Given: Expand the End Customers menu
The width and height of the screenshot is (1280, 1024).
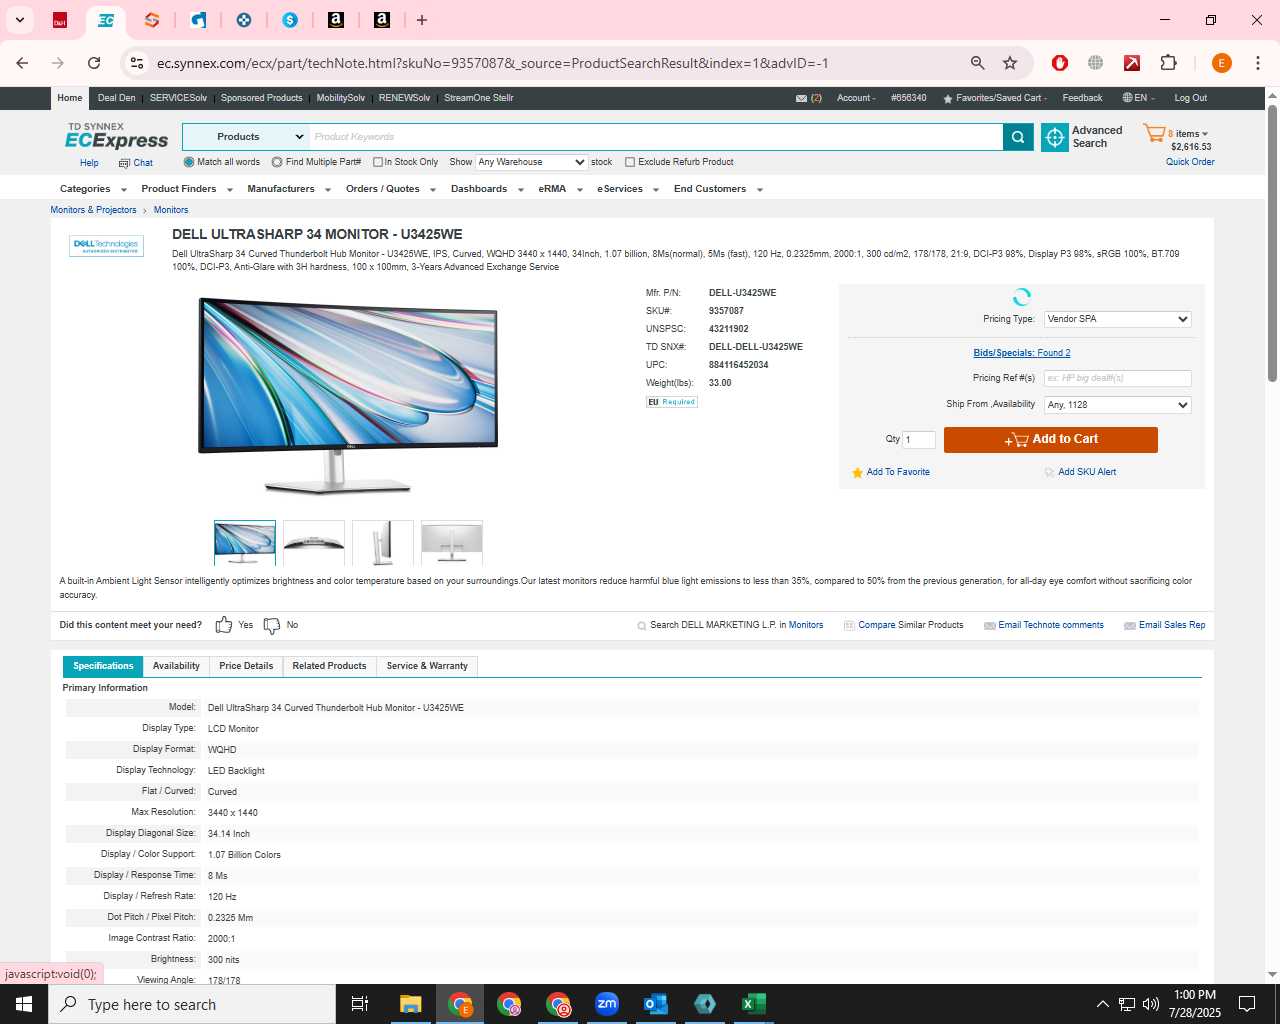Looking at the screenshot, I should [718, 189].
